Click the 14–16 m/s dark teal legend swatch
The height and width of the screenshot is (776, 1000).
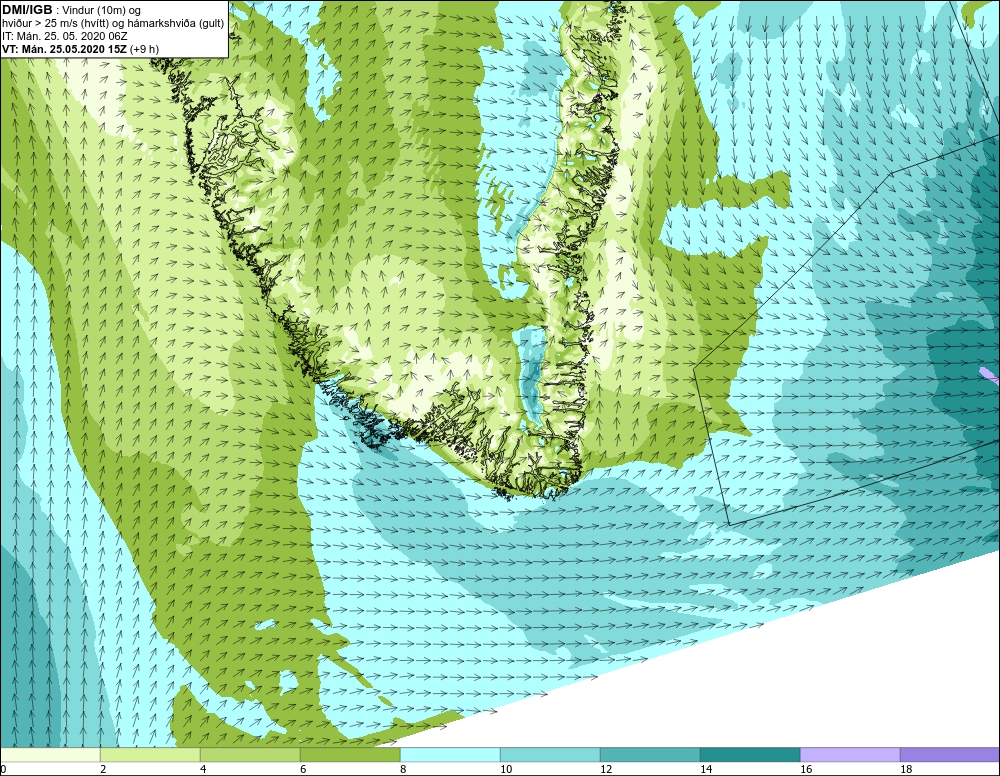click(750, 755)
